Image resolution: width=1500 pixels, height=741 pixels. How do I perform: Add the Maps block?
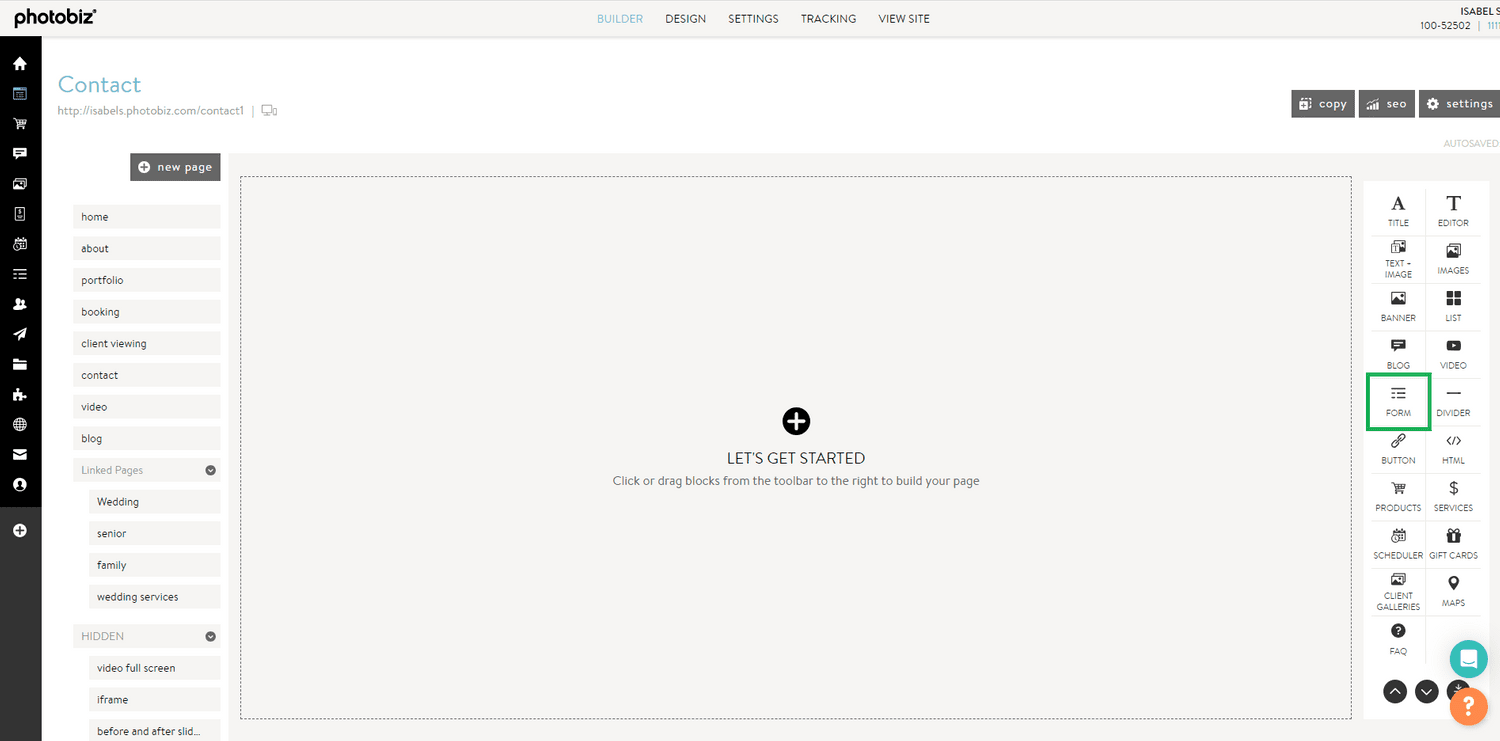pos(1453,590)
